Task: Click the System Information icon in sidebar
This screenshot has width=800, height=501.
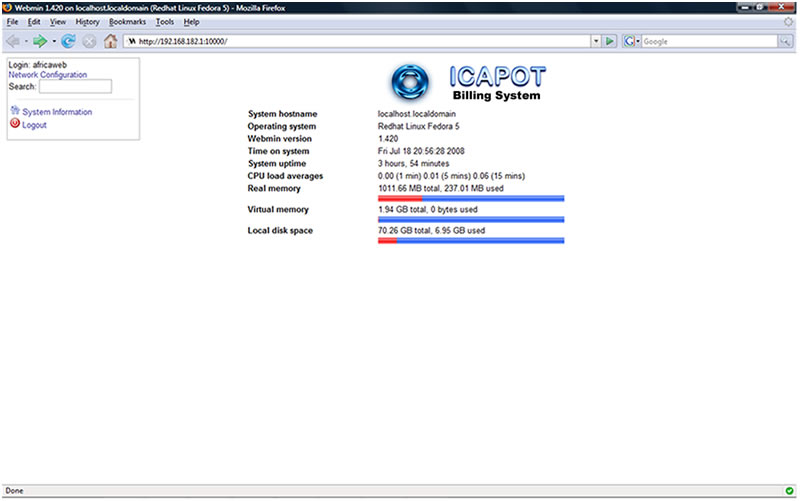Action: 15,111
